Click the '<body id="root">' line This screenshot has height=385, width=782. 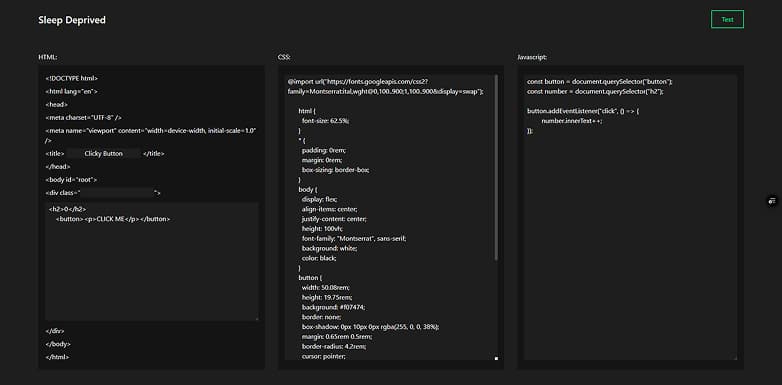pos(71,180)
